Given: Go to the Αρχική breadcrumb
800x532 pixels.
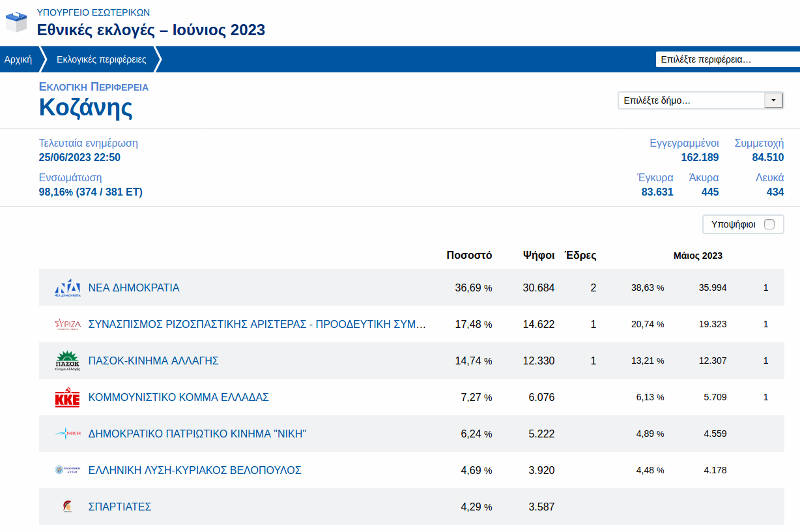Looking at the screenshot, I should click(18, 60).
